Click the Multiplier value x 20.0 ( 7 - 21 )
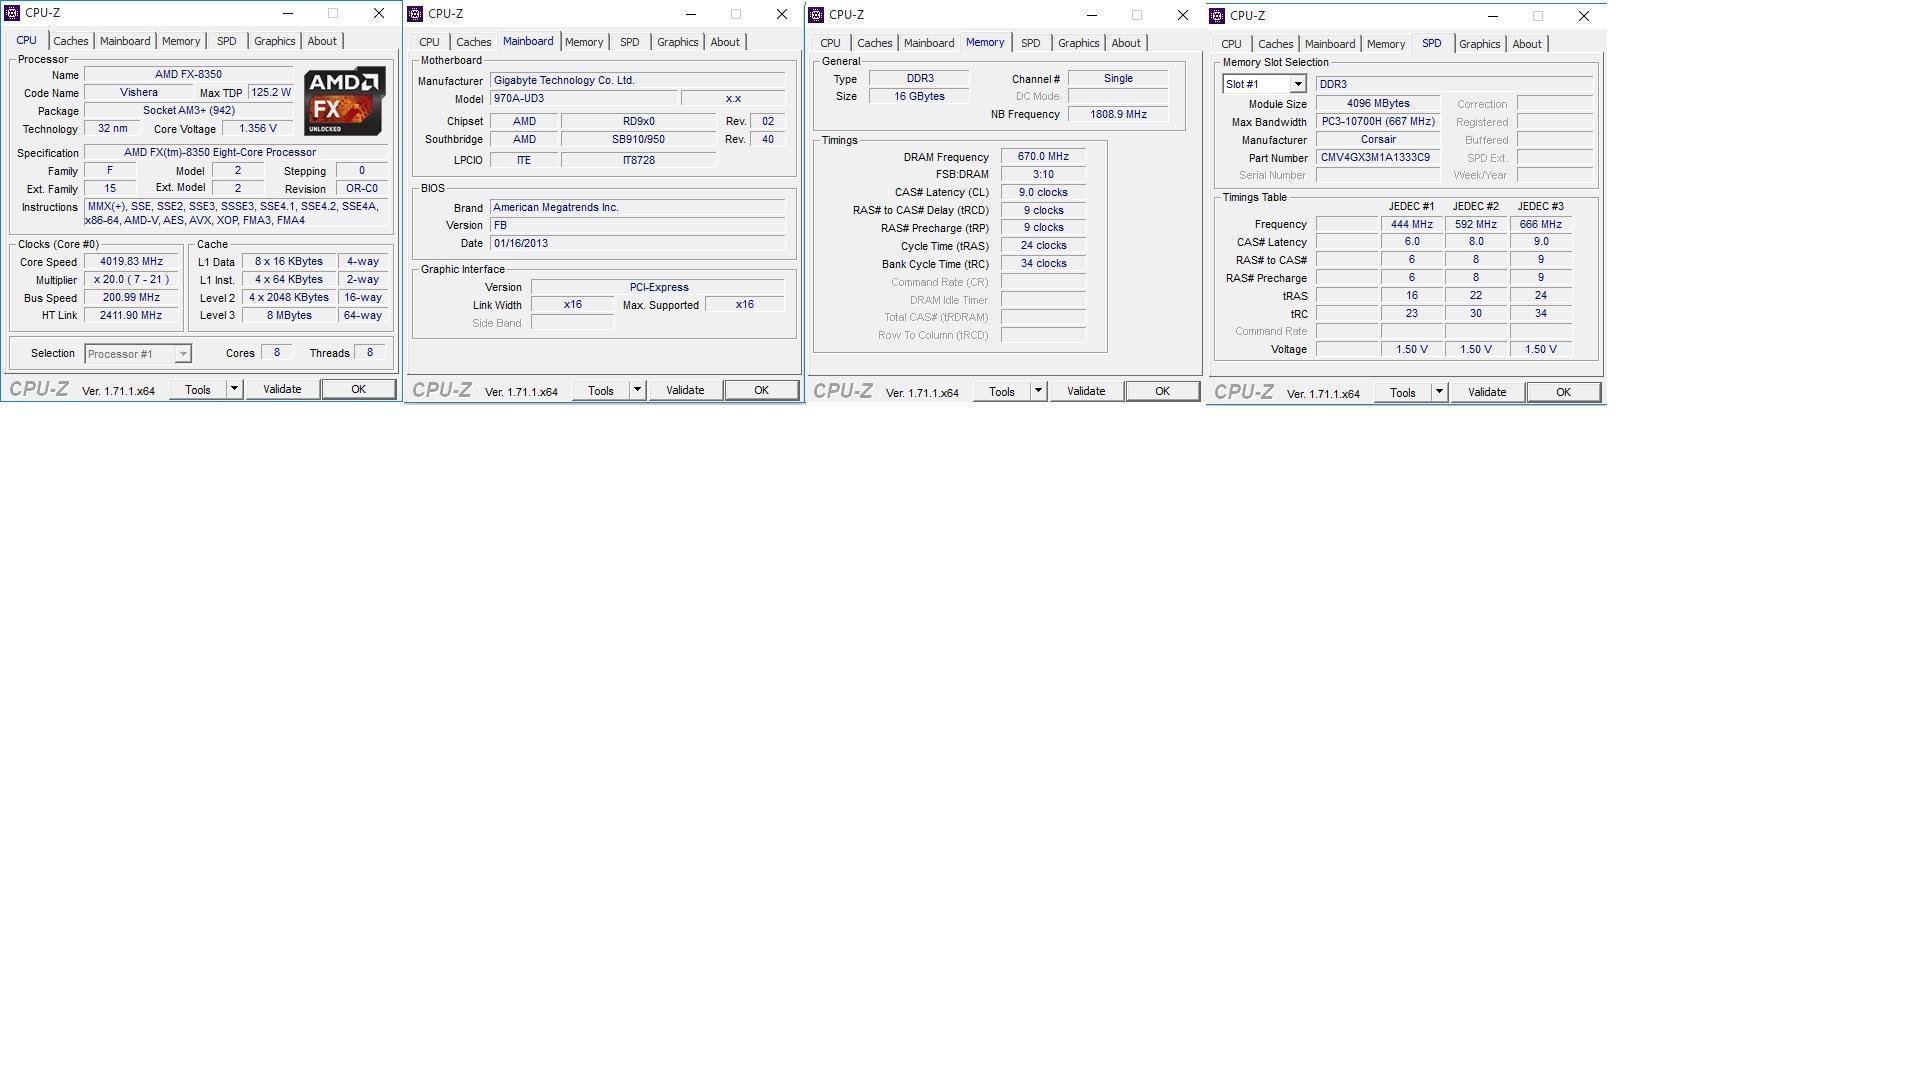This screenshot has height=1080, width=1920. (x=131, y=279)
